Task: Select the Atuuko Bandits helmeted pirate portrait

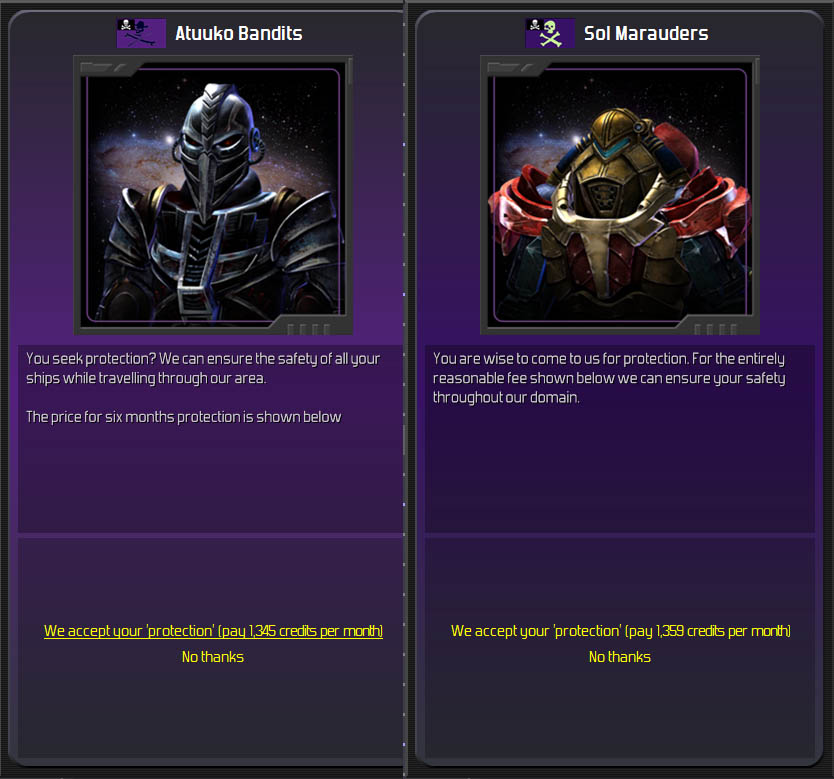Action: click(x=213, y=195)
